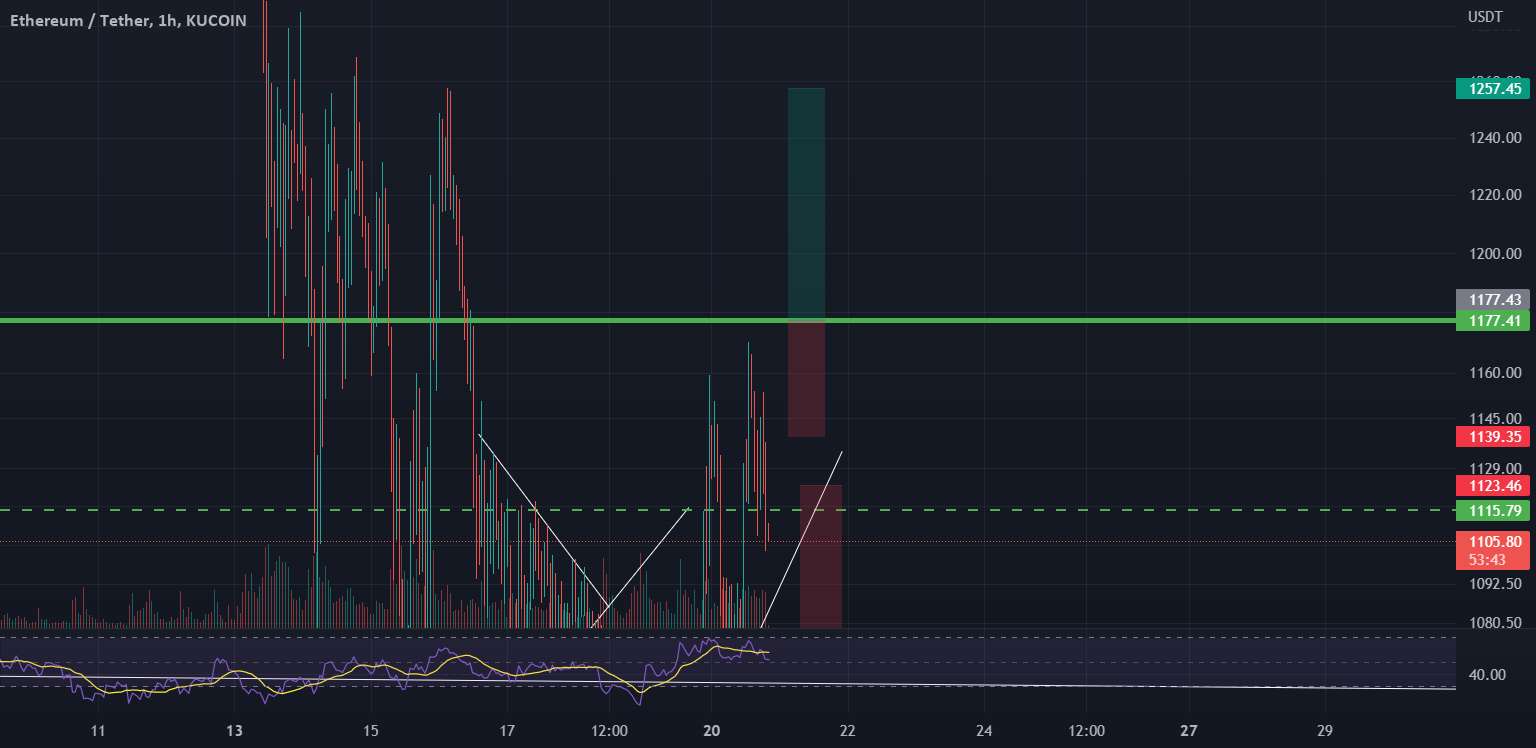This screenshot has height=748, width=1536.
Task: Click the 1129.00 price axis value
Action: point(1494,468)
